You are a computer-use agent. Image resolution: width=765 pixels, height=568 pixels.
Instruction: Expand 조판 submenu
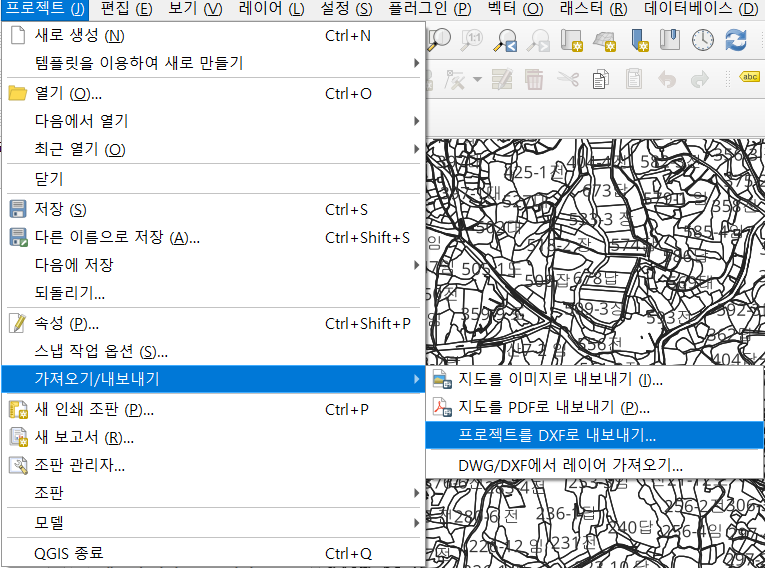214,493
